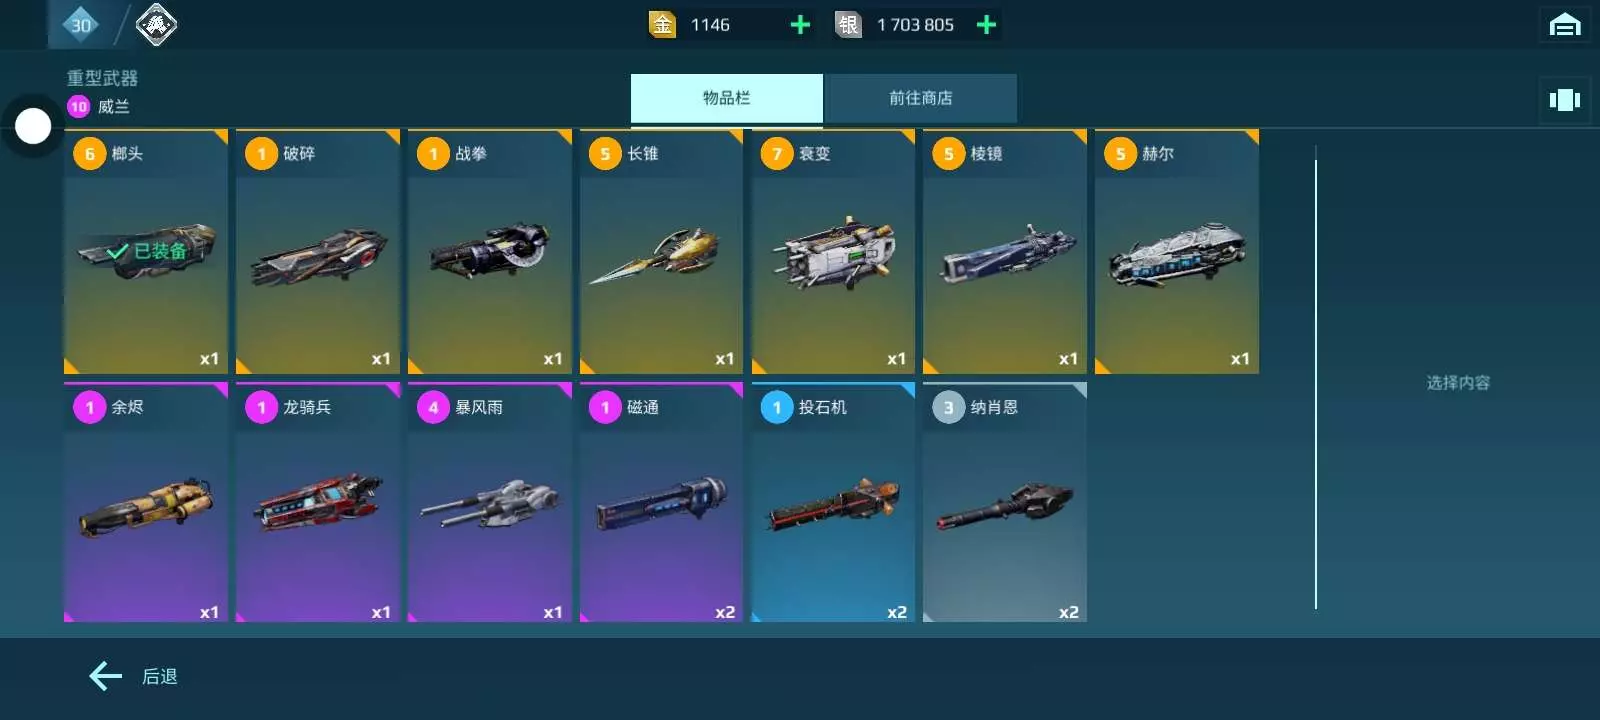The width and height of the screenshot is (1600, 720).
Task: Choose the 长锥 weapon card
Action: 661,251
